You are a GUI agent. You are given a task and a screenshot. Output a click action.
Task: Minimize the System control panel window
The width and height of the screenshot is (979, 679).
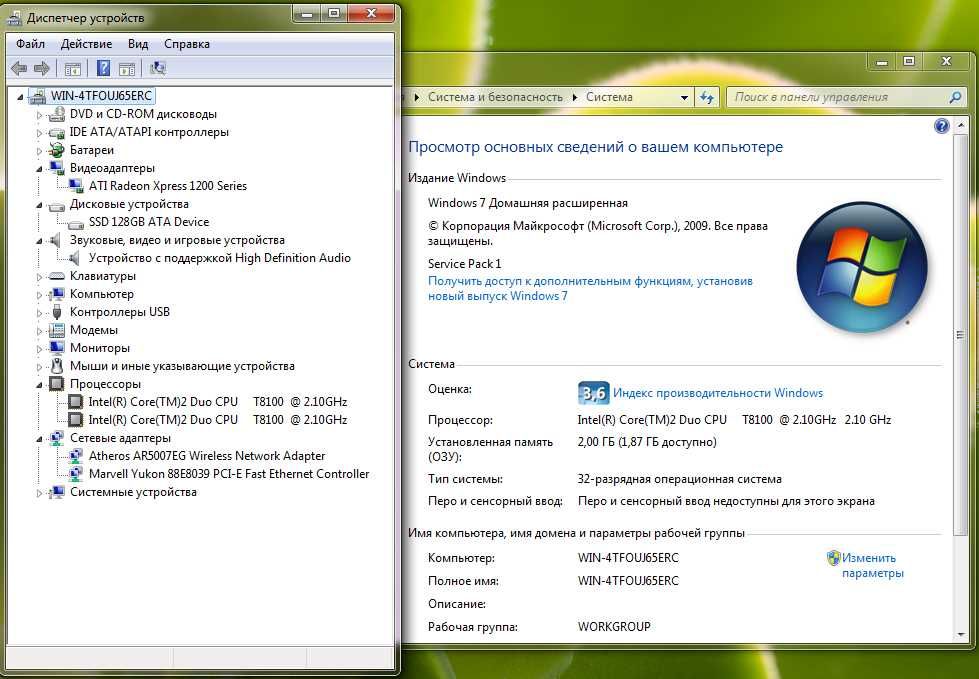pos(882,61)
